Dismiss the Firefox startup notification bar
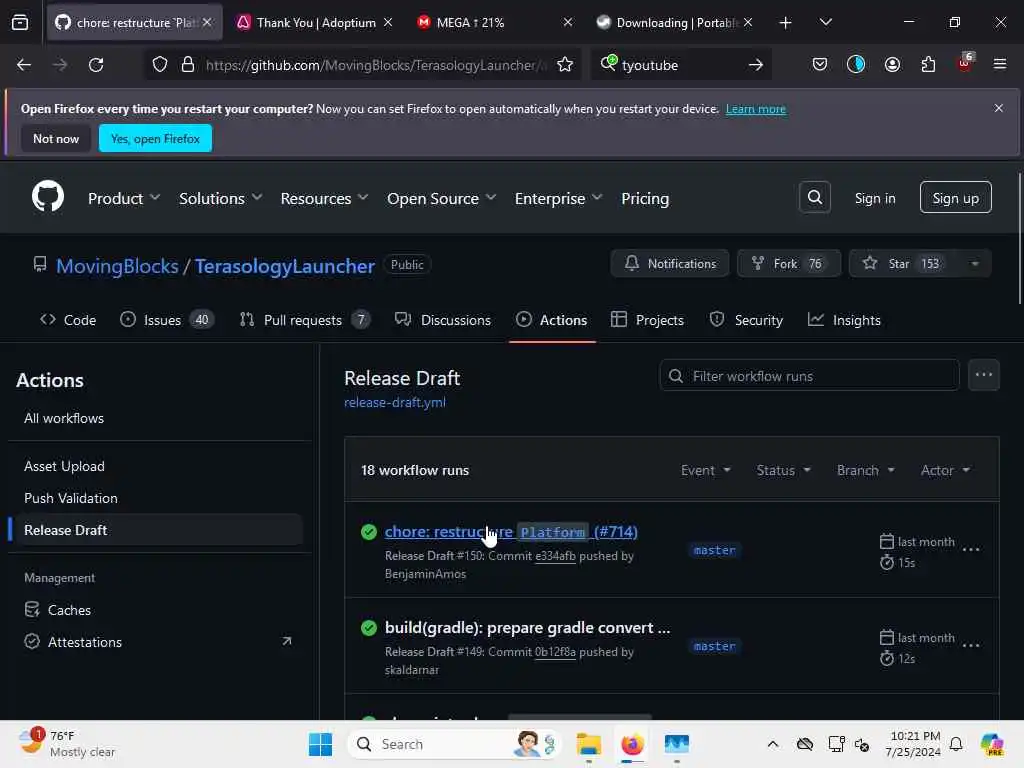 999,108
